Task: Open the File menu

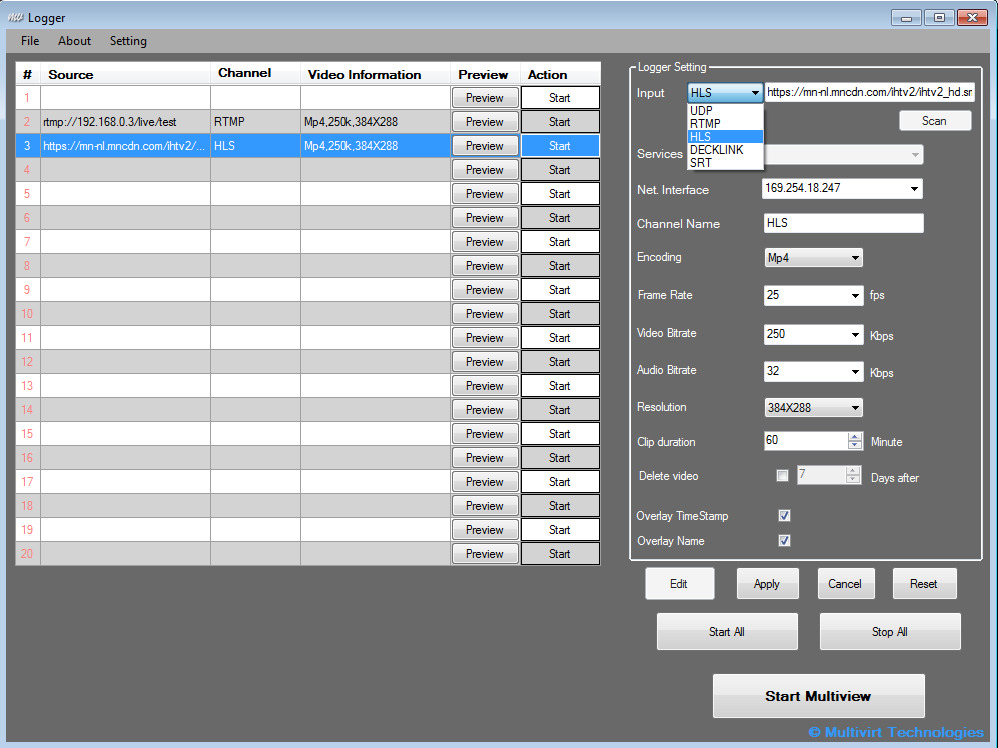Action: 29,41
